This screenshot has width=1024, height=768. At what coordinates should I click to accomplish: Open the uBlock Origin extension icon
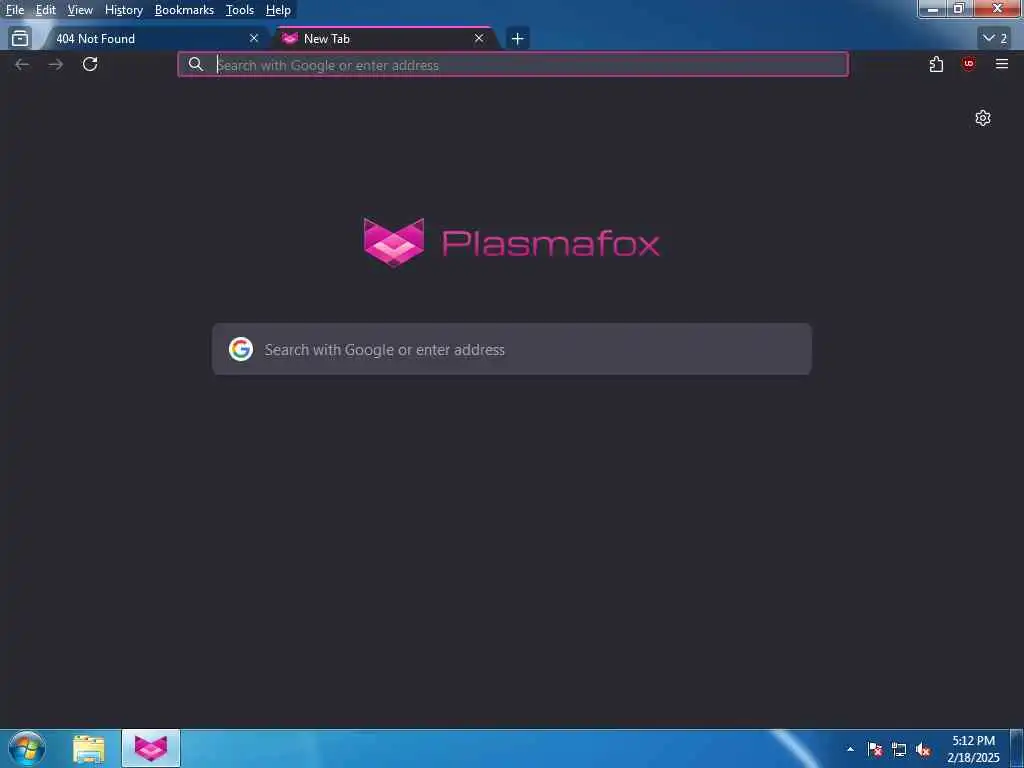968,64
